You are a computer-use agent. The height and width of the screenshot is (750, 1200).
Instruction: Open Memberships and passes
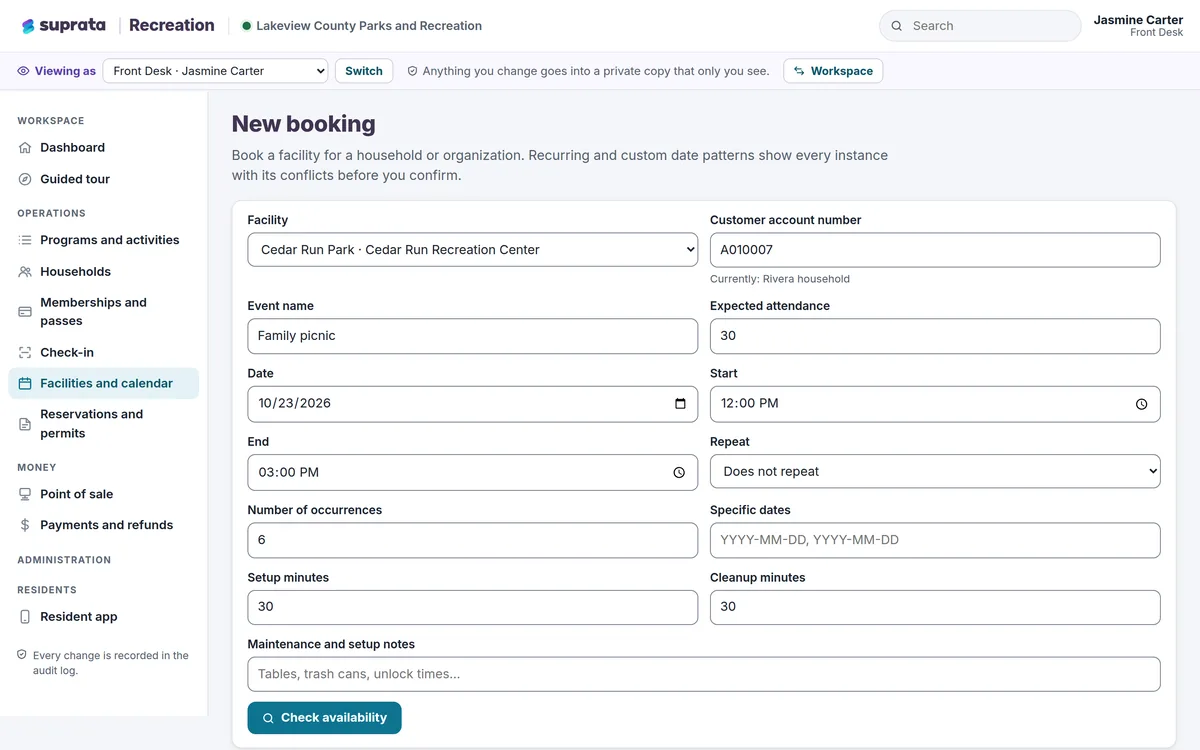tap(104, 312)
